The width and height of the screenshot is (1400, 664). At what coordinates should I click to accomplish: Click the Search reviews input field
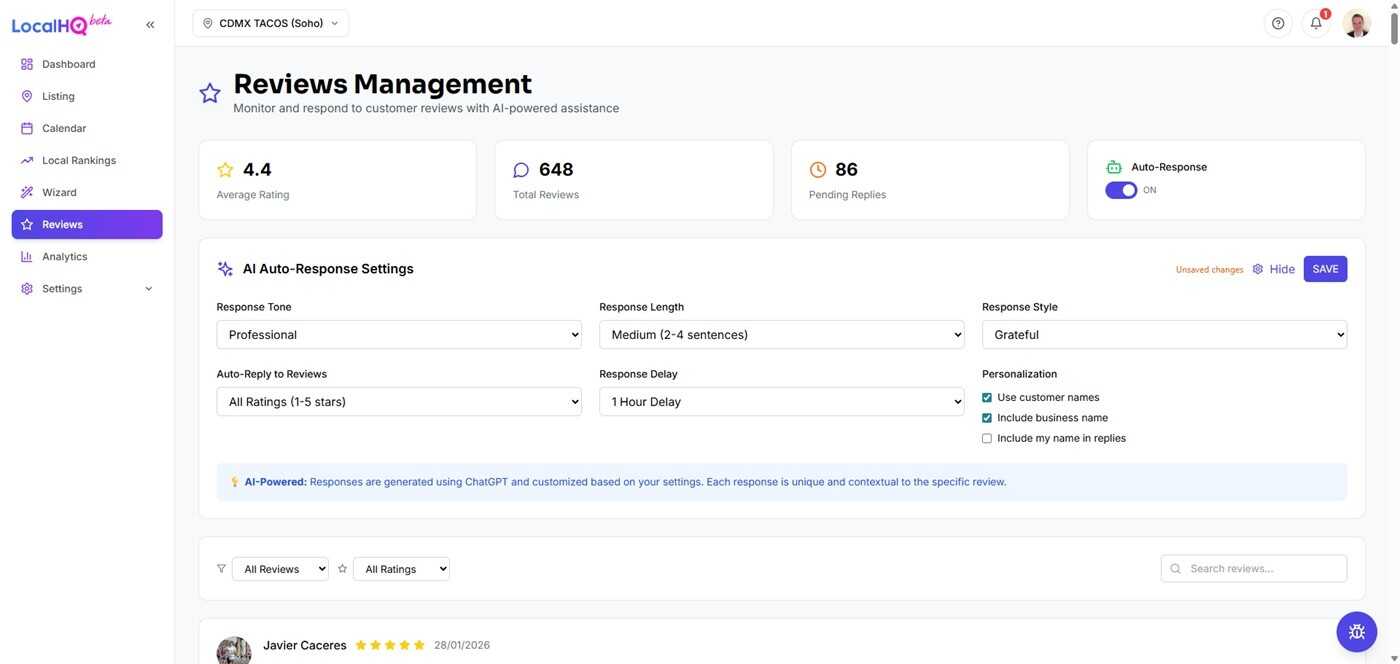(x=1263, y=569)
